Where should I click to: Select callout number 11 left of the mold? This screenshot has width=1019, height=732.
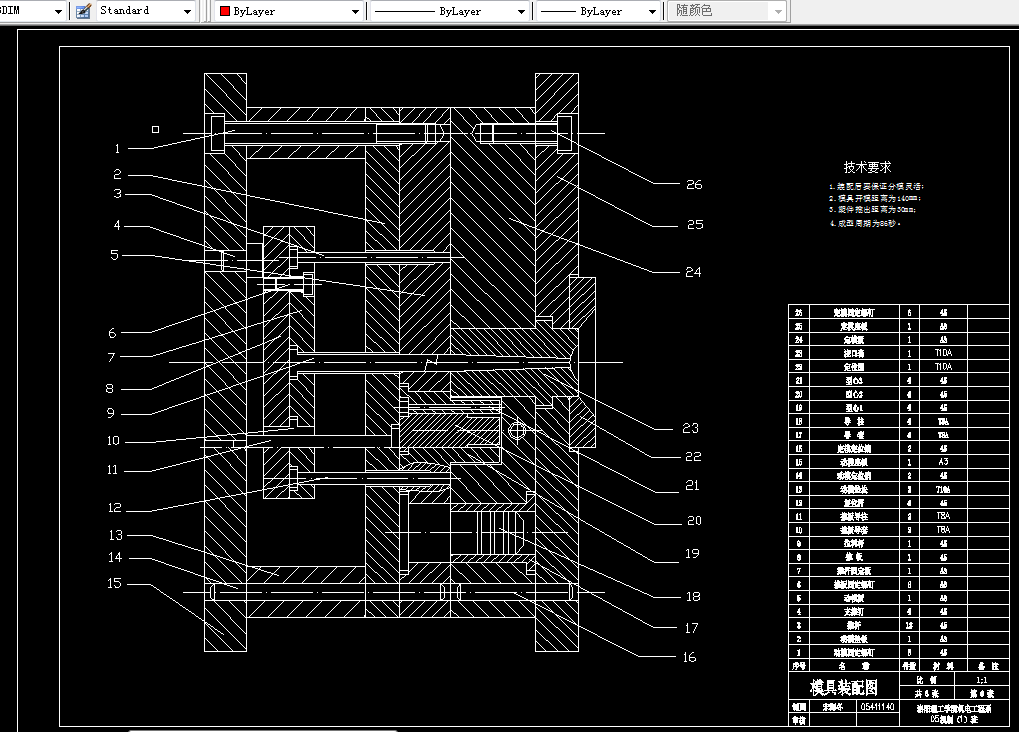tap(112, 470)
